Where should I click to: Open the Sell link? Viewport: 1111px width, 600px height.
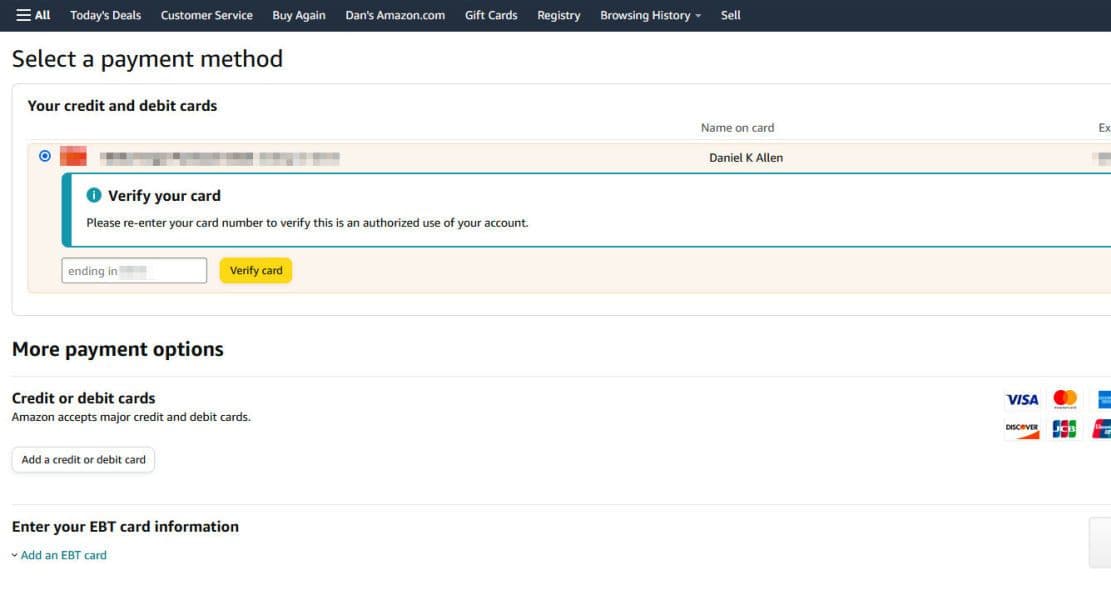[730, 14]
